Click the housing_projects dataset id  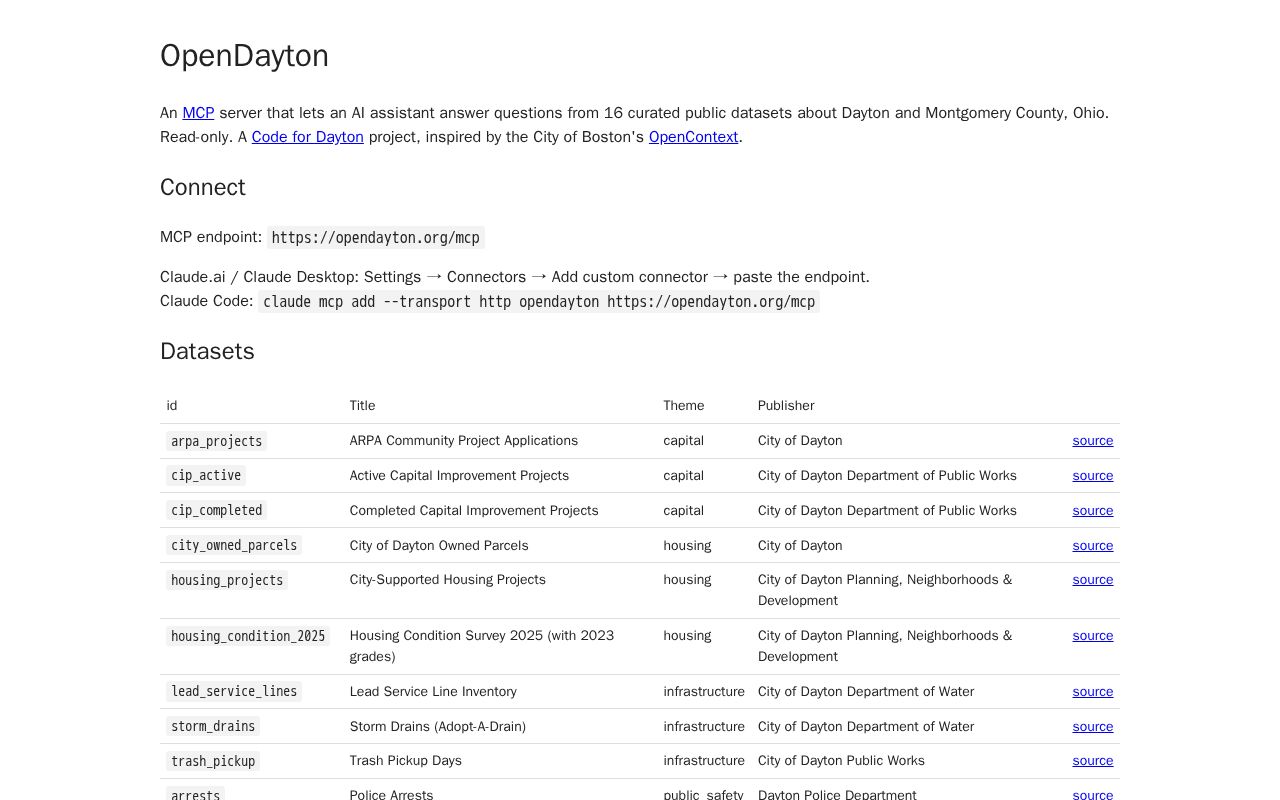pos(227,580)
